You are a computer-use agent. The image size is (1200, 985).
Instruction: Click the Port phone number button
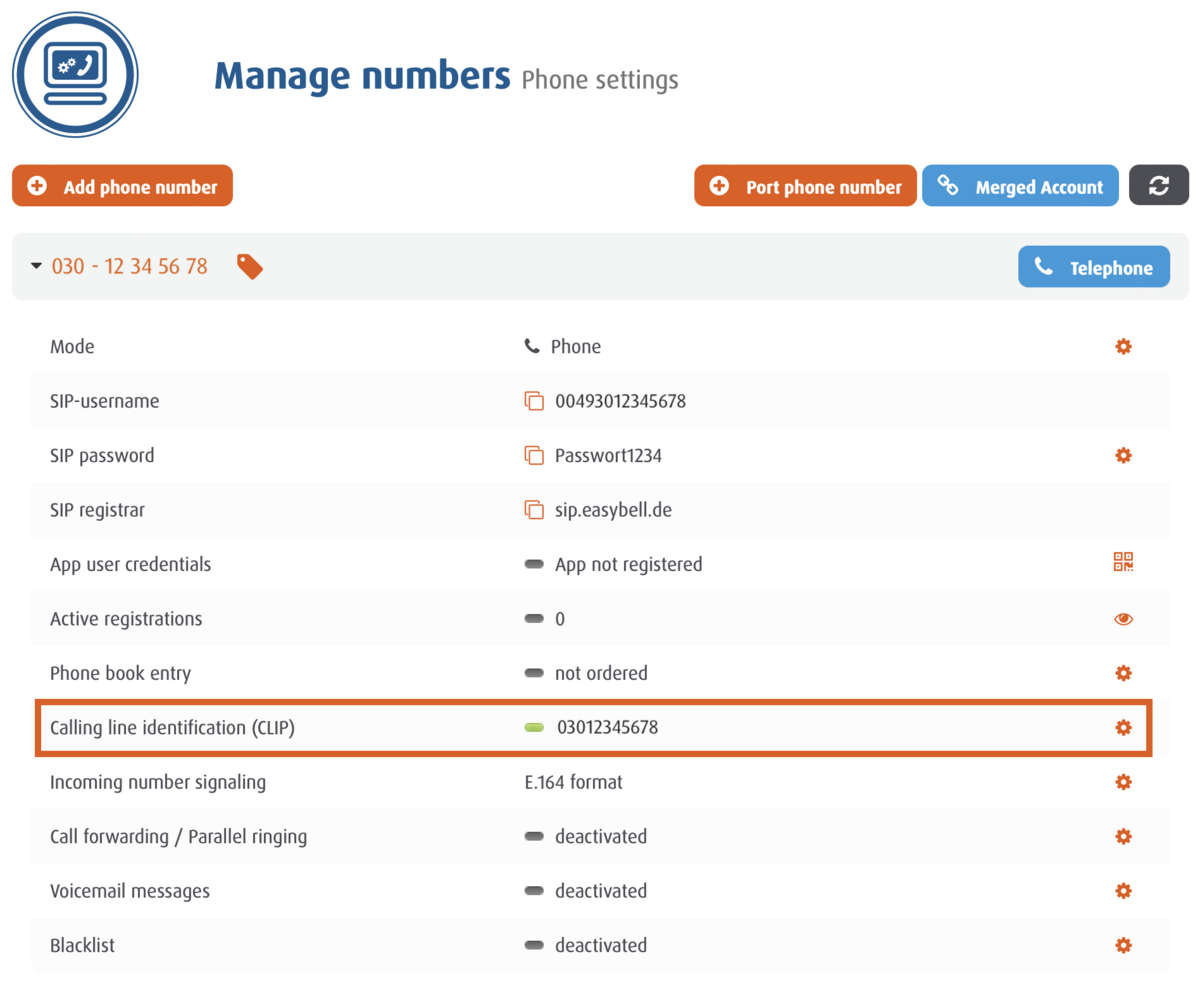(805, 186)
